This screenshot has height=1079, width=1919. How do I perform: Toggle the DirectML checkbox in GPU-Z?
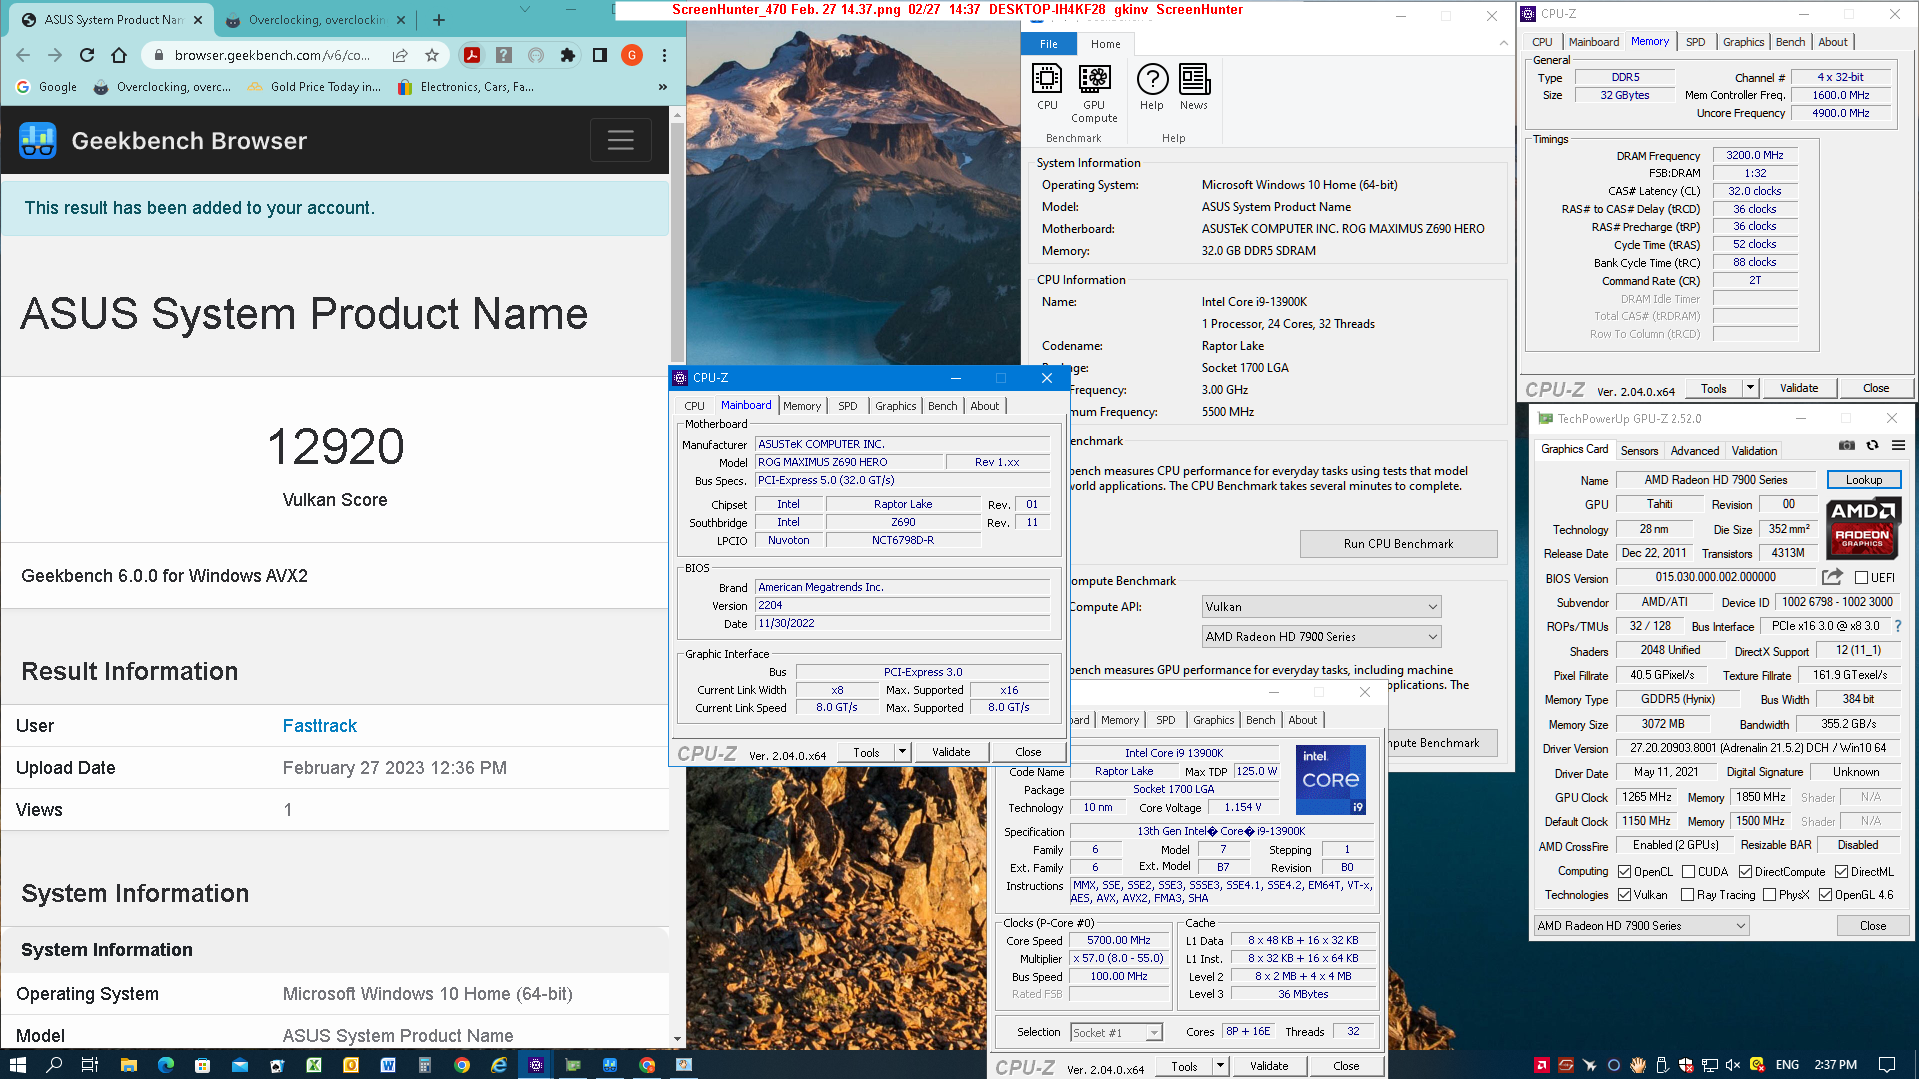click(x=1841, y=871)
